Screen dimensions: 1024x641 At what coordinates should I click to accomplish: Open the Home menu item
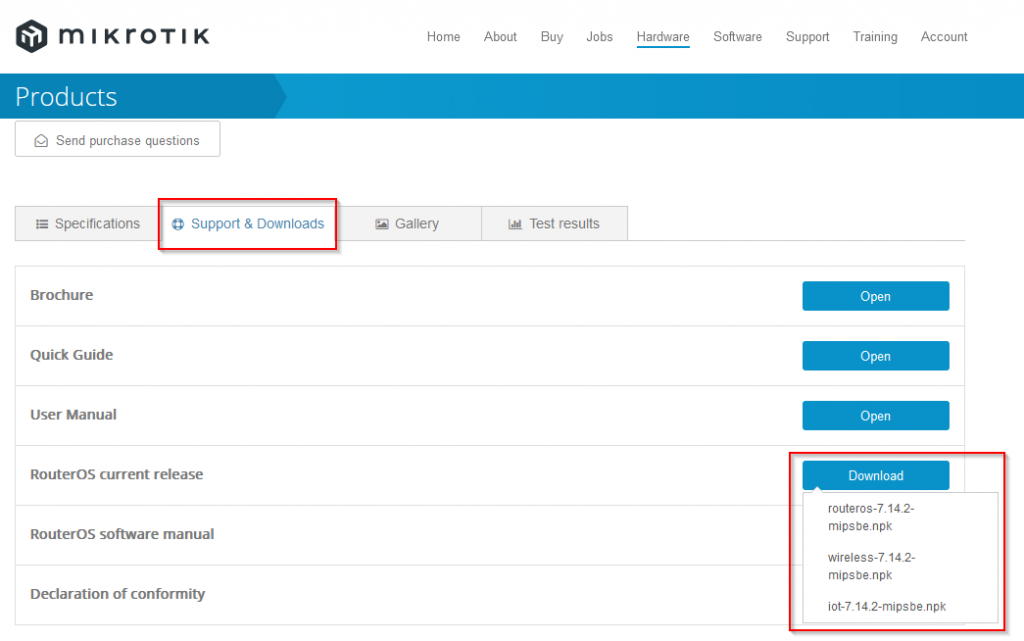(x=443, y=37)
